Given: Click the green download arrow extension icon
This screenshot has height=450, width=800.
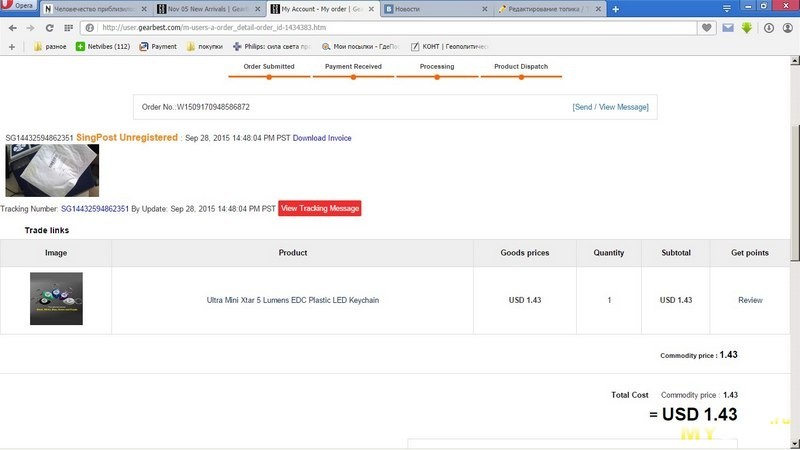Looking at the screenshot, I should click(x=747, y=28).
